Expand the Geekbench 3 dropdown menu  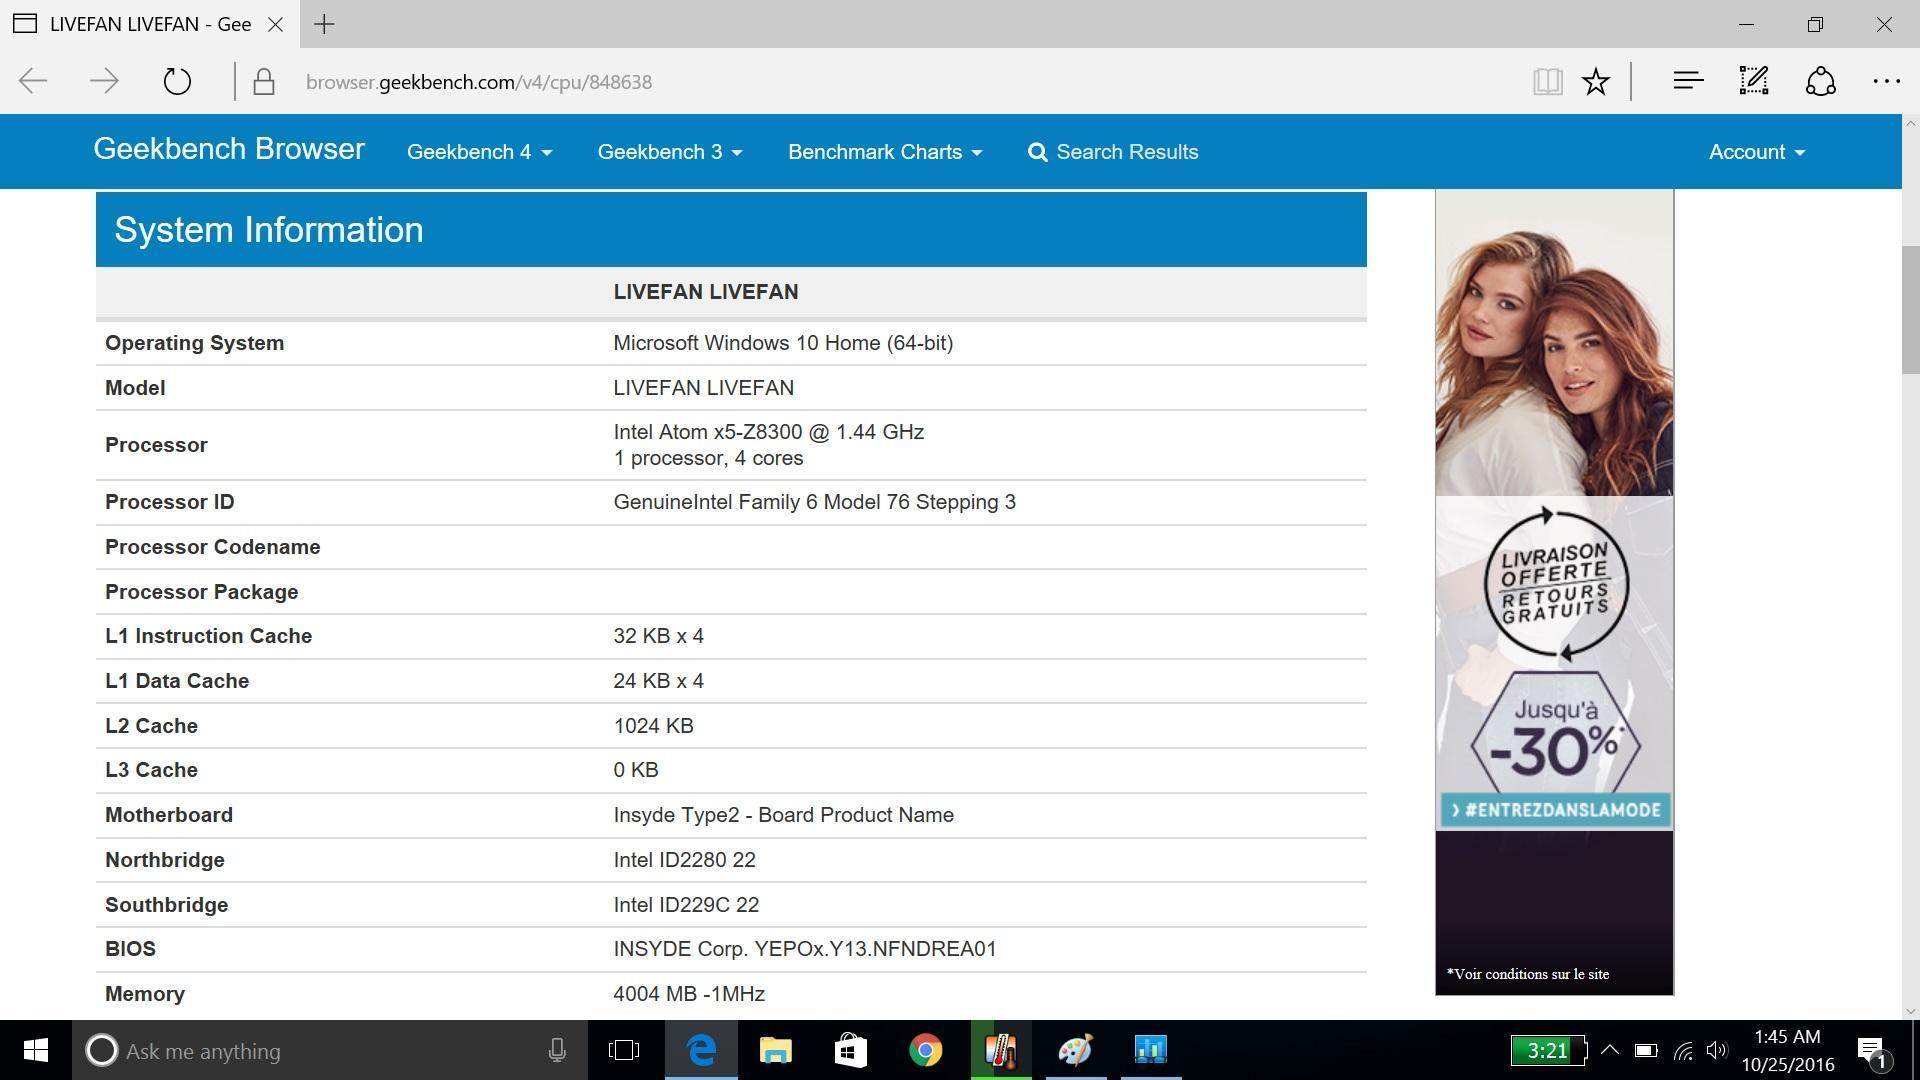pyautogui.click(x=669, y=152)
